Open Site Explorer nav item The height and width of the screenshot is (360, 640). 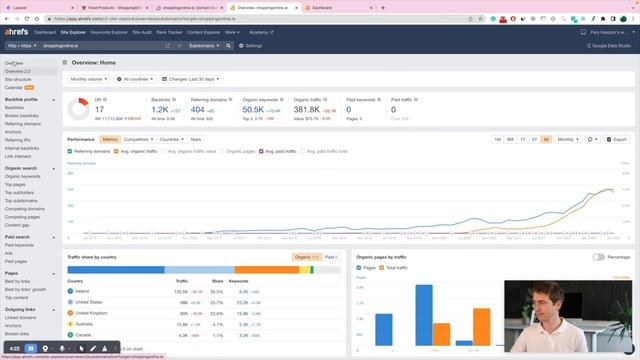click(x=73, y=32)
